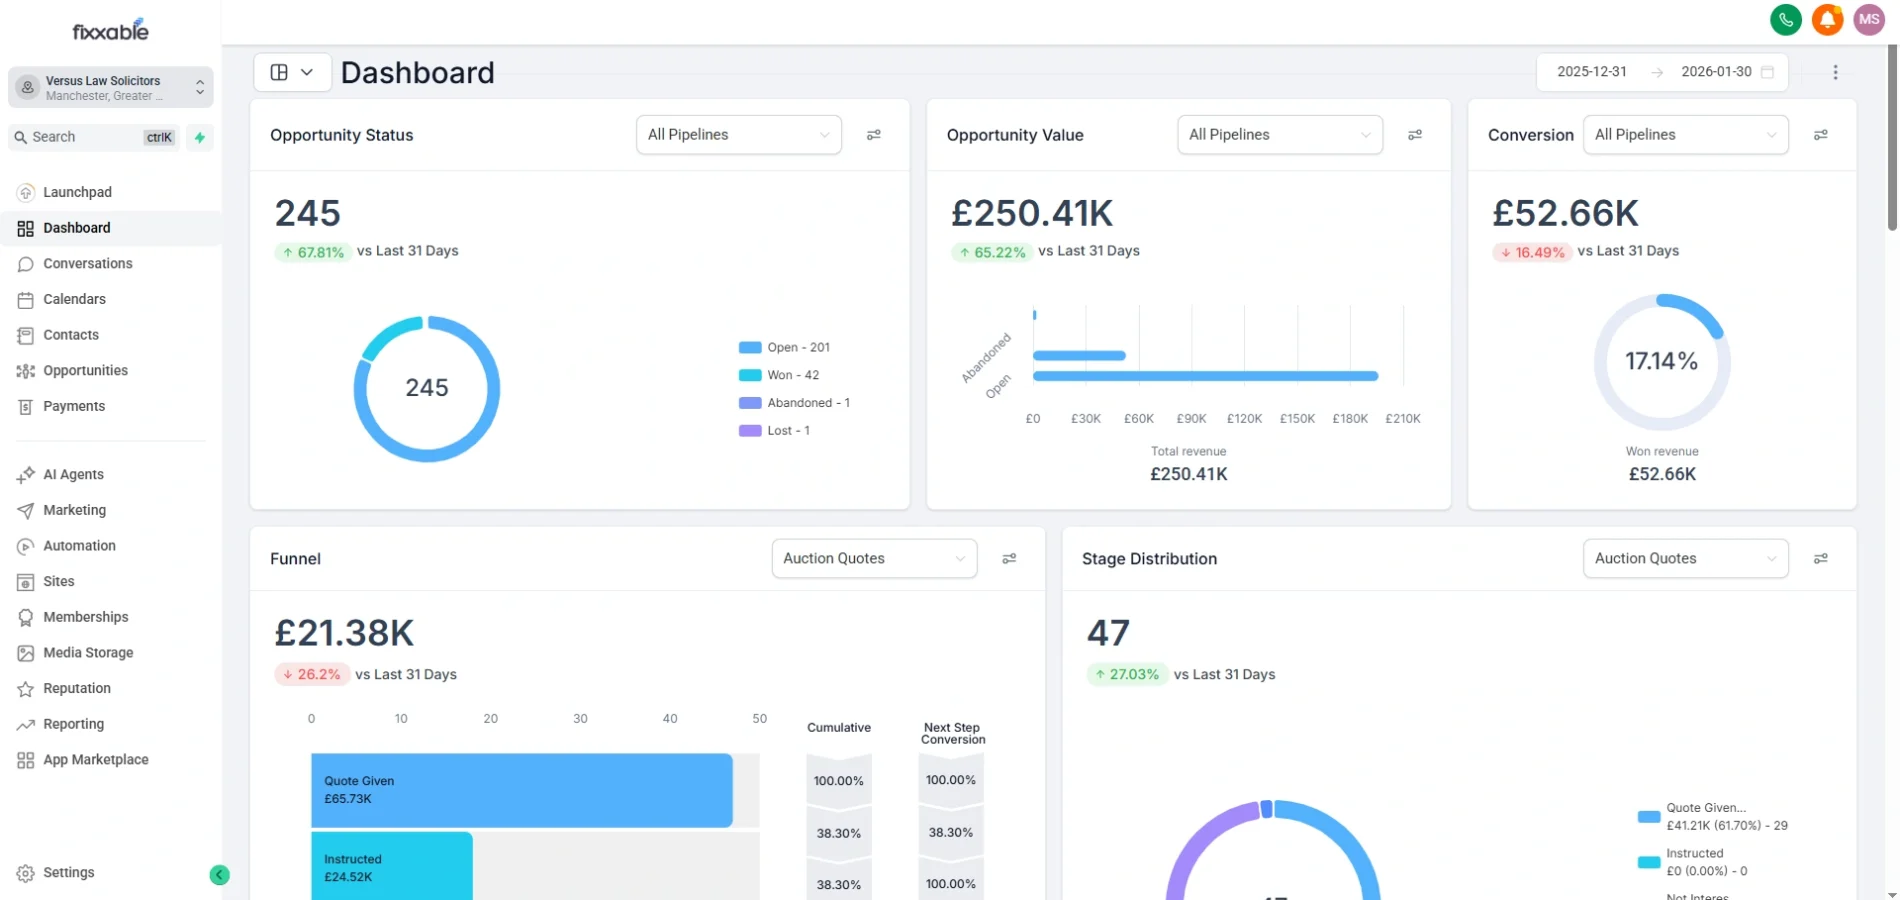Open the phone call icon in top bar
The height and width of the screenshot is (900, 1900).
[1786, 19]
